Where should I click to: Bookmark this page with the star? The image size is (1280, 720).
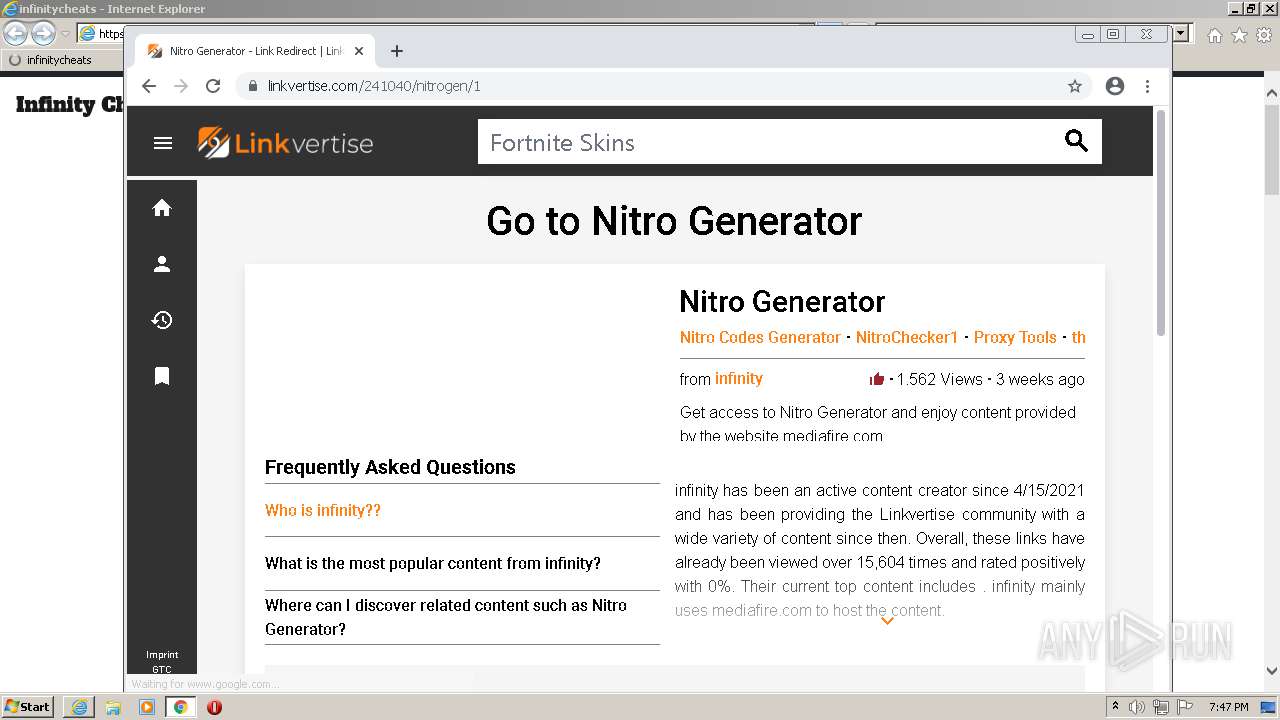tap(1075, 86)
